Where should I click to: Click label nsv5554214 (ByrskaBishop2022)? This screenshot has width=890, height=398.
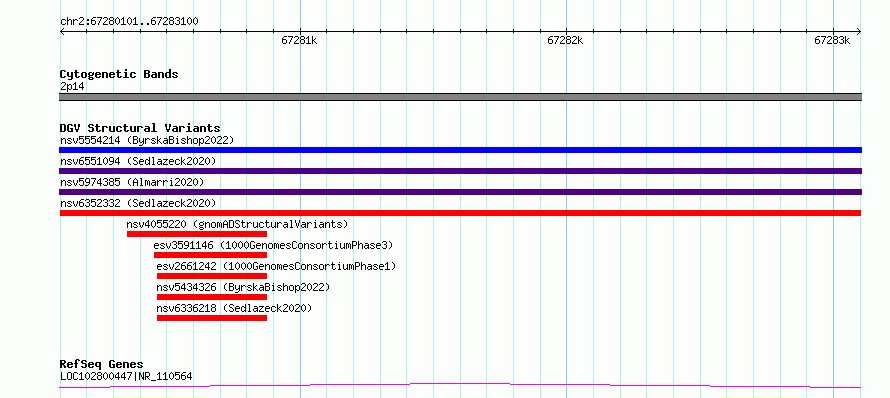[x=146, y=140]
